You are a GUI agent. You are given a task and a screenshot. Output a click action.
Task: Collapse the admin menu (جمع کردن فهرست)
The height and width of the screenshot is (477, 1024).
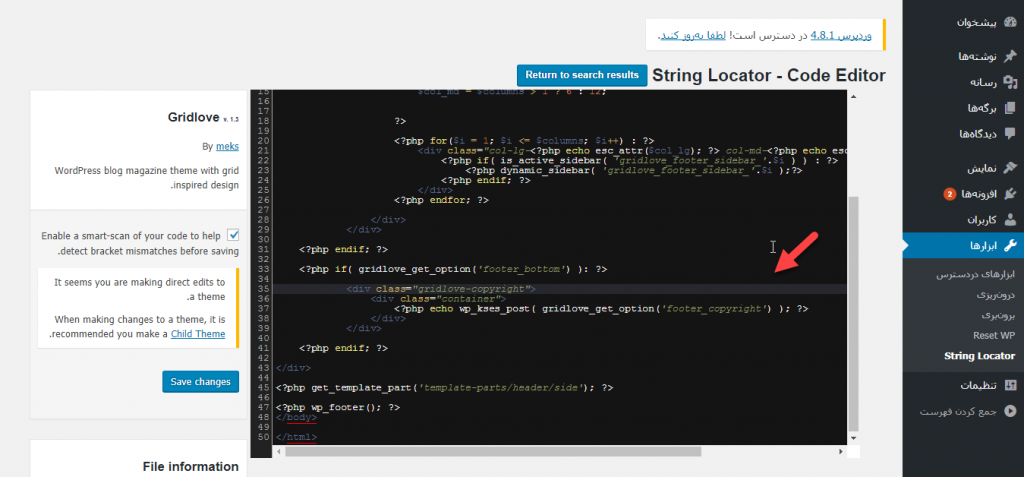click(x=1009, y=411)
